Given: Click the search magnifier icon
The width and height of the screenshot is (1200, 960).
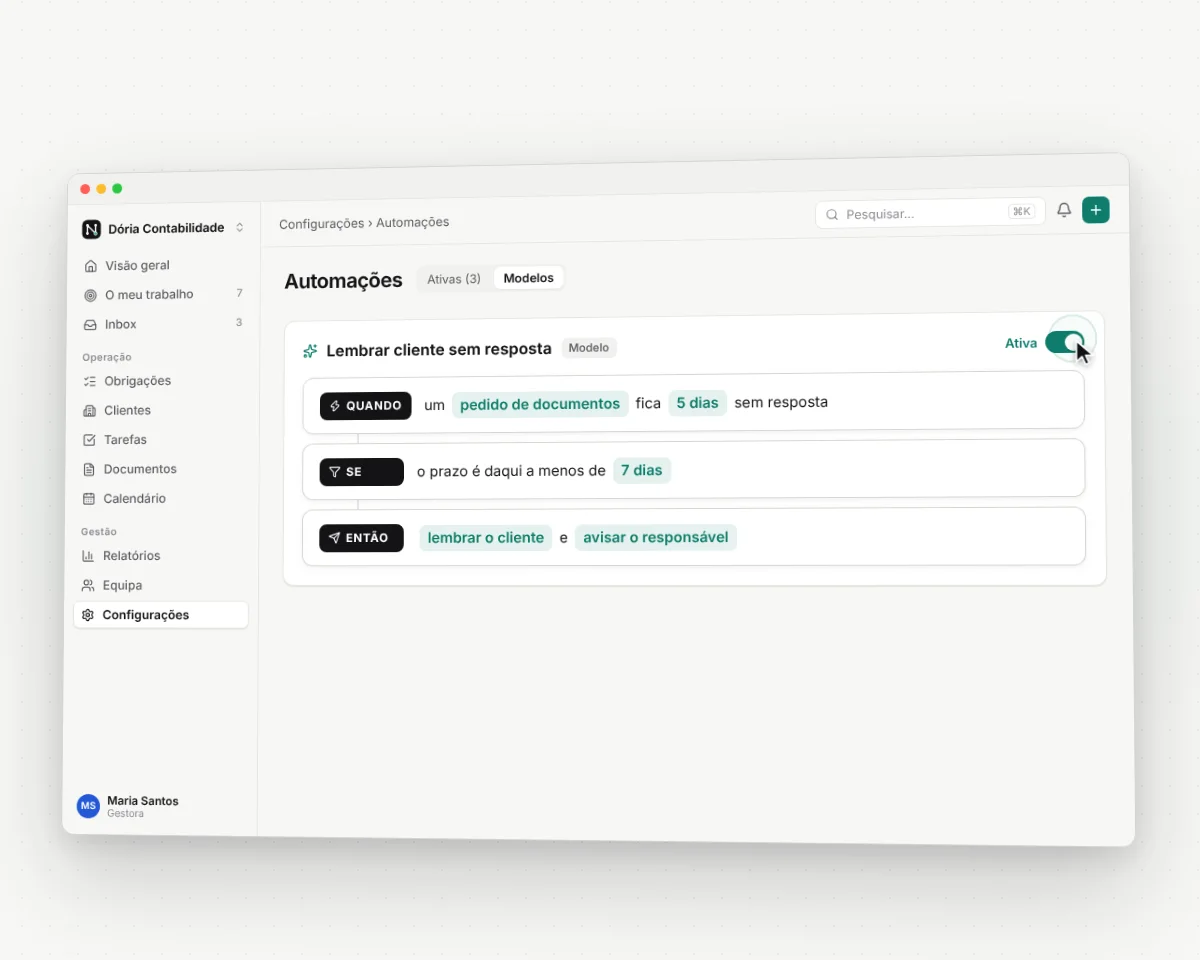Looking at the screenshot, I should 832,214.
